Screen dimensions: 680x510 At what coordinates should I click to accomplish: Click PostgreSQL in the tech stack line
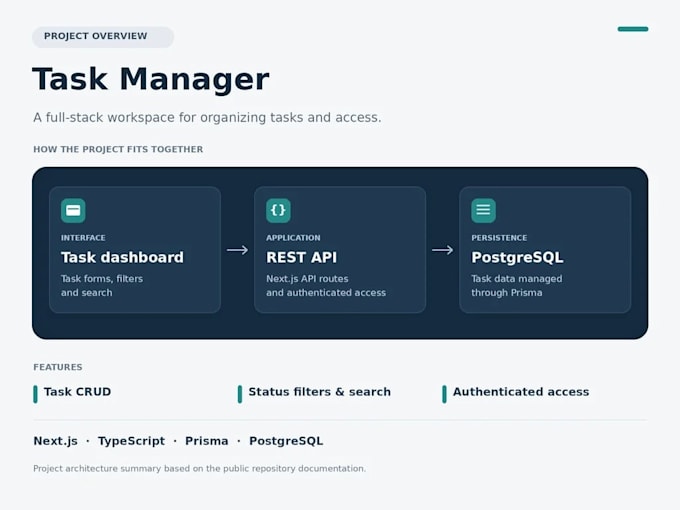(x=286, y=441)
